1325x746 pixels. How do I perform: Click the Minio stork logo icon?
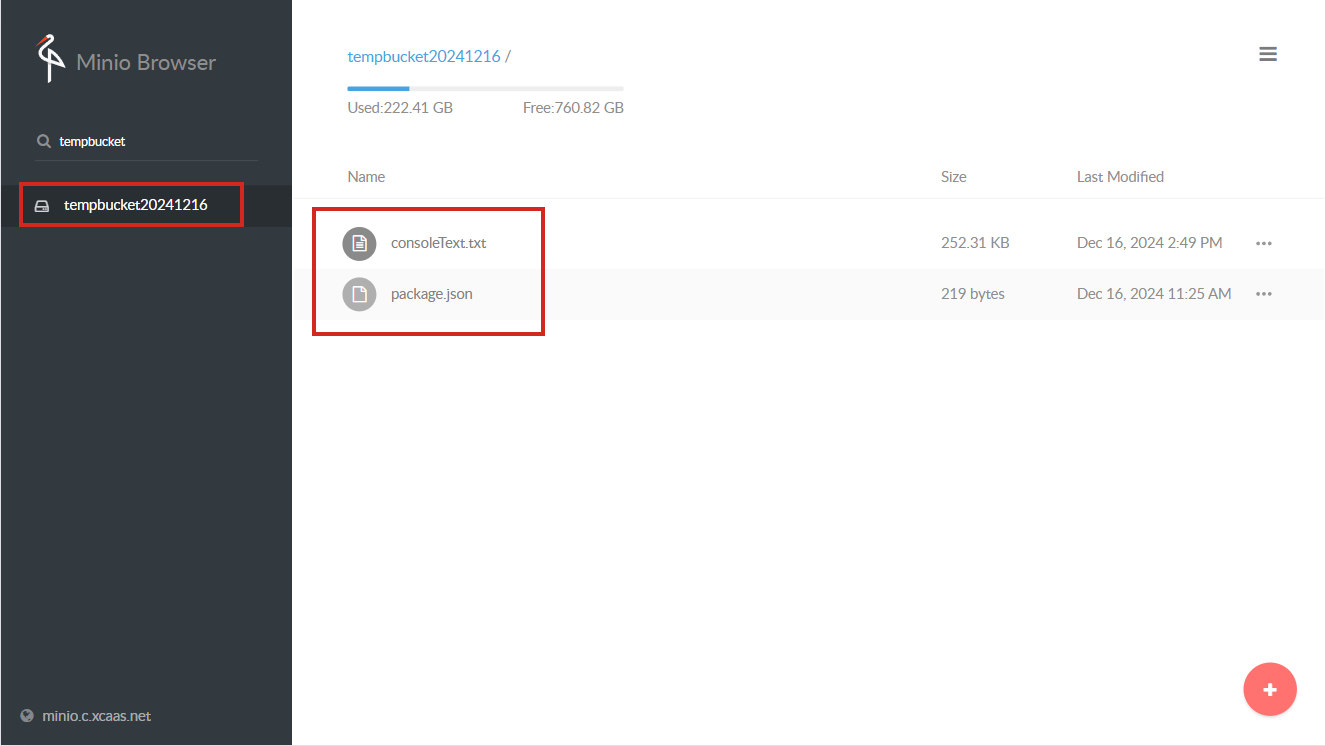pyautogui.click(x=51, y=59)
